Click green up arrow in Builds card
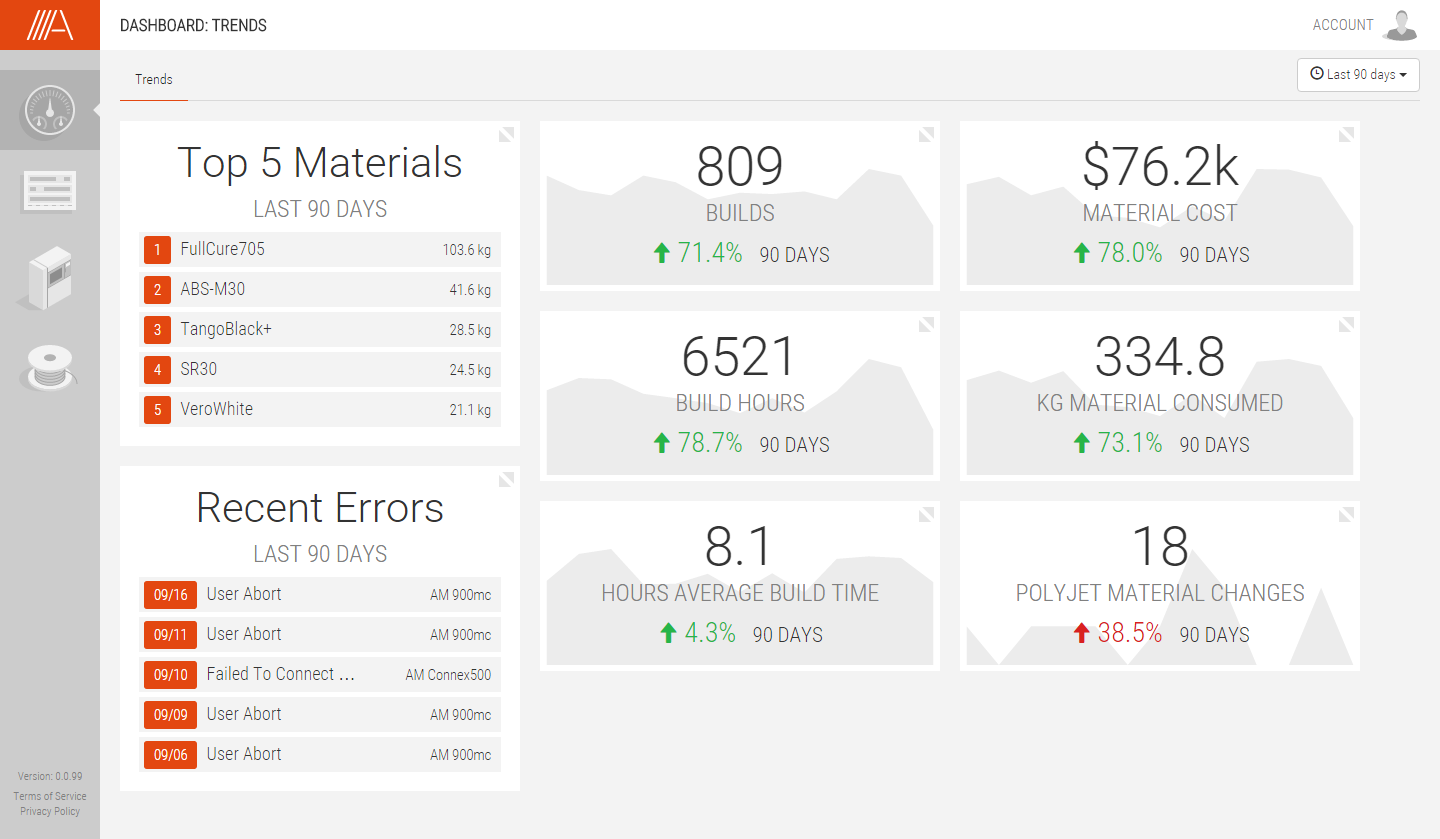The height and width of the screenshot is (839, 1440). tap(660, 254)
